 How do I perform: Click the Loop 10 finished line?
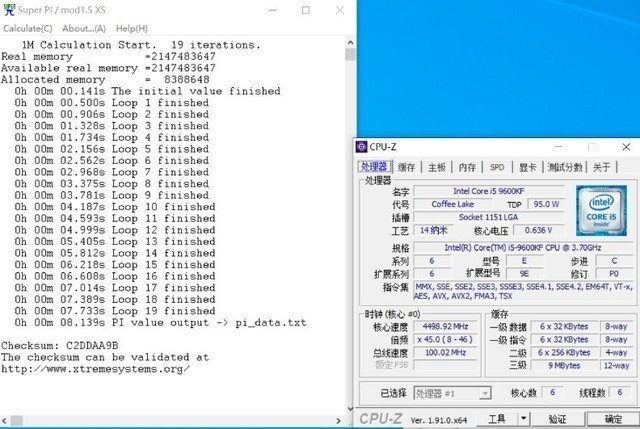click(x=115, y=207)
